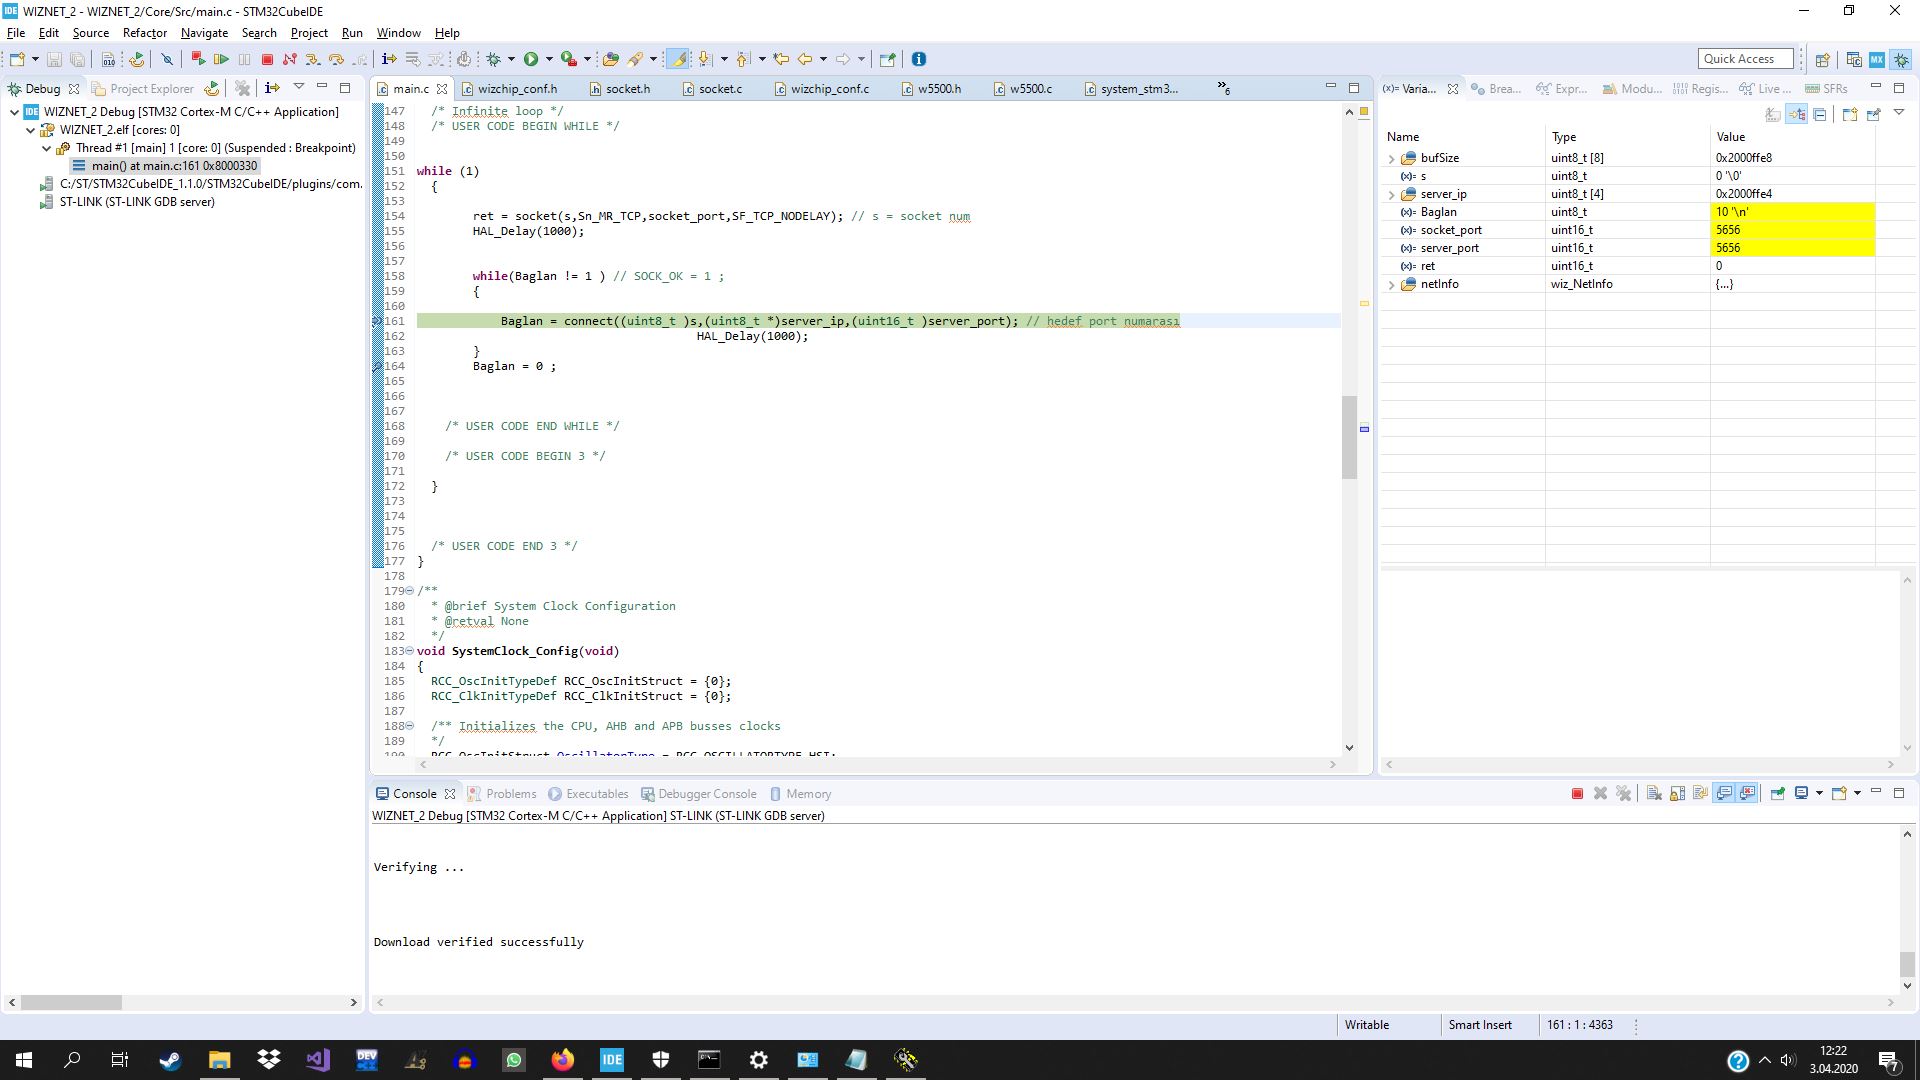Image resolution: width=1920 pixels, height=1080 pixels.
Task: Click Clear Console icon in console toolbar
Action: (x=1654, y=793)
